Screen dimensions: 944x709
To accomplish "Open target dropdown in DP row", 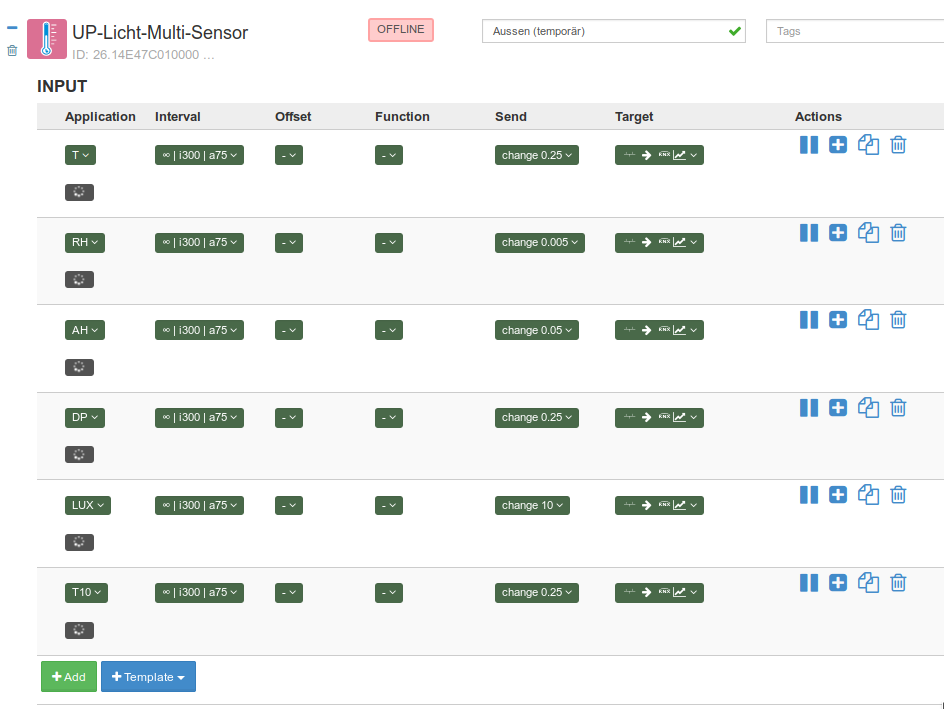I will click(659, 418).
